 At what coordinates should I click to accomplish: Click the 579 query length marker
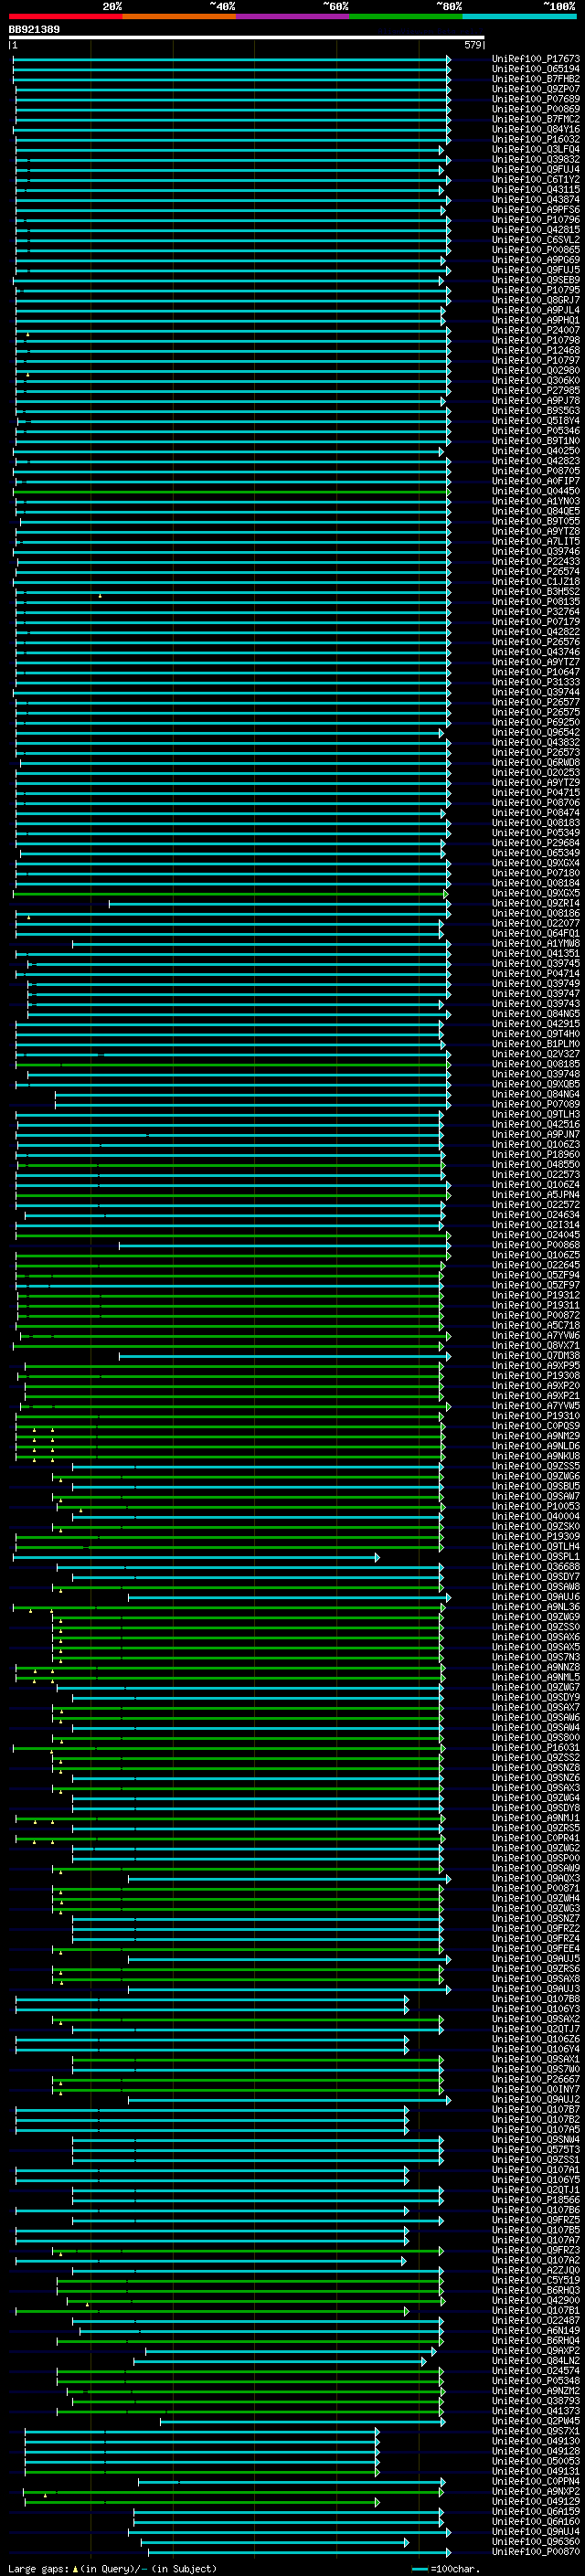(473, 45)
